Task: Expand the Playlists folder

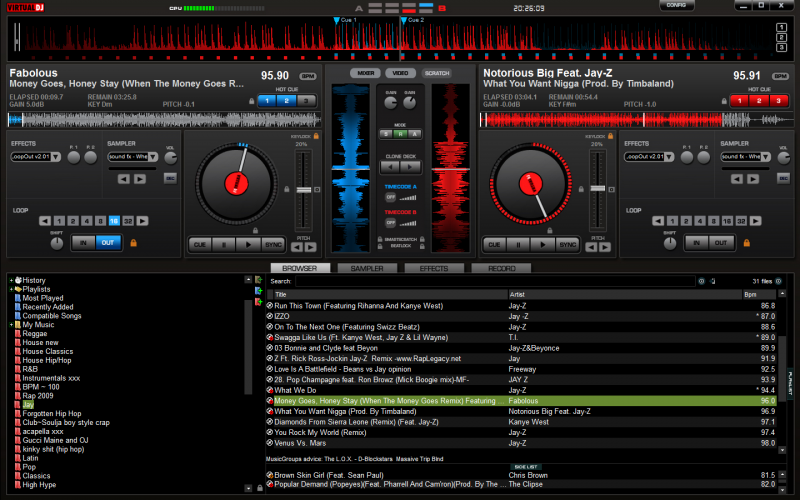Action: click(11, 289)
